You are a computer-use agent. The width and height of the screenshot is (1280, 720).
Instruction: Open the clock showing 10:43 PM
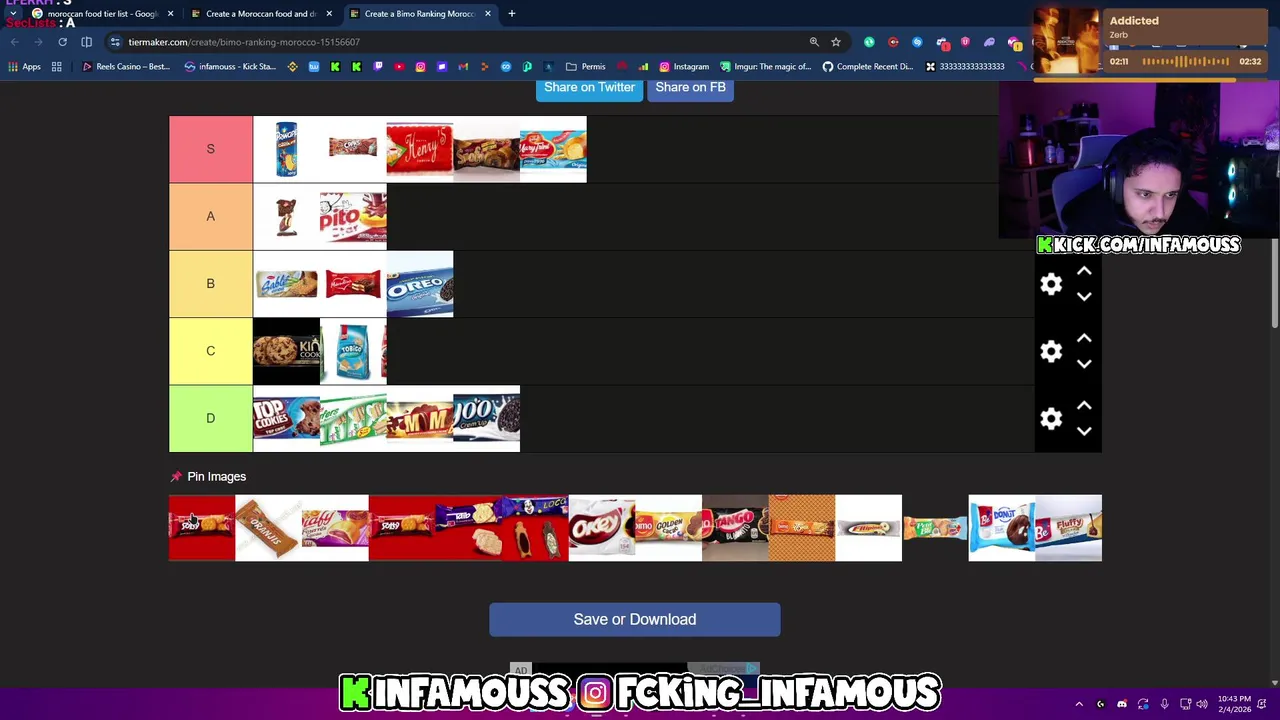click(1234, 704)
